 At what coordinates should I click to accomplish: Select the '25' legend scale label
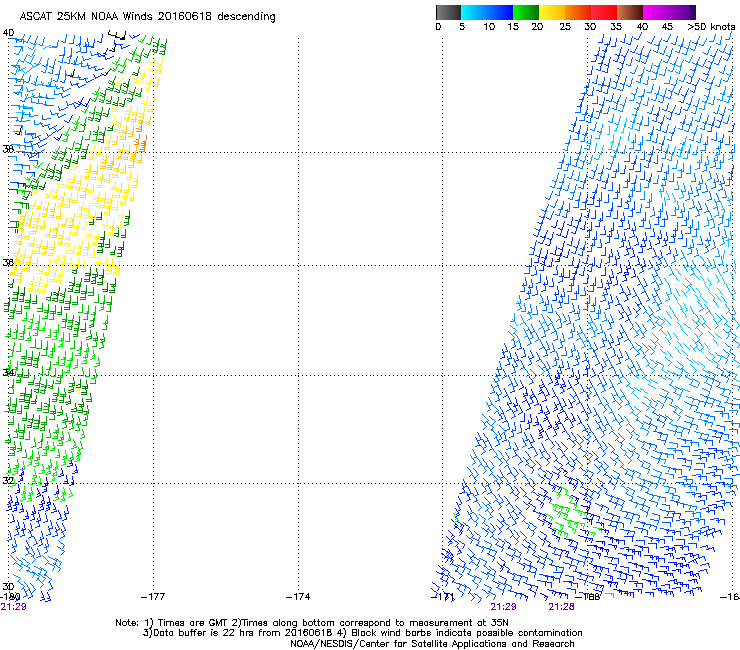[x=565, y=27]
